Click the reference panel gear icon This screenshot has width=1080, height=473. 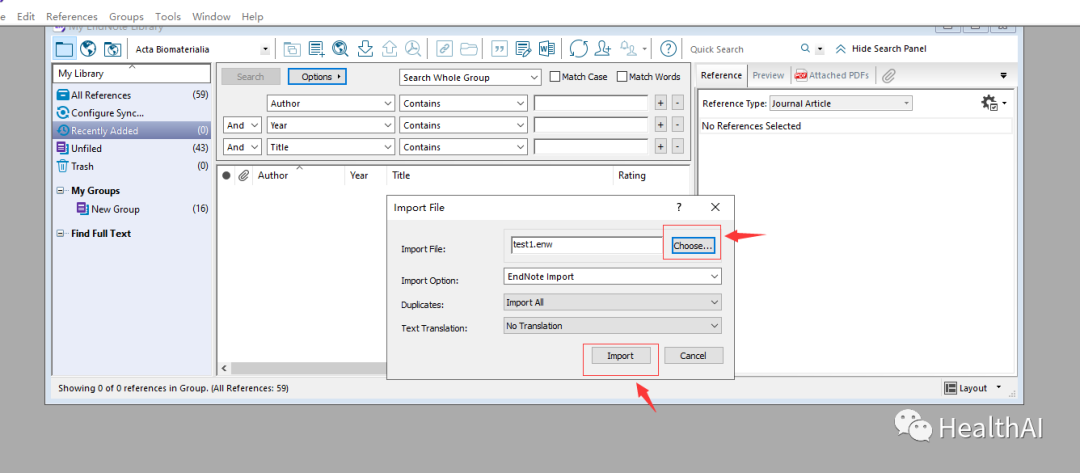[x=989, y=103]
